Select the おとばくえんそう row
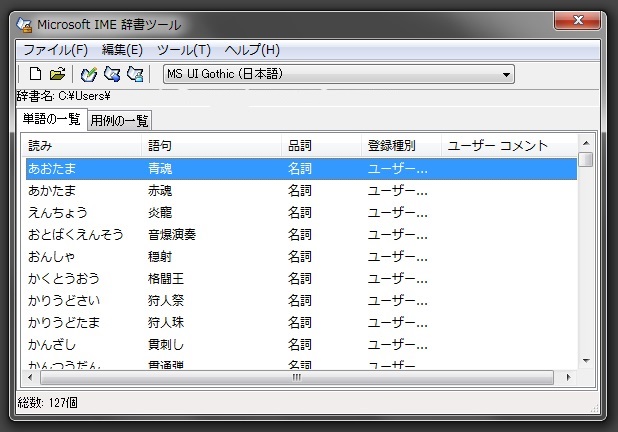The image size is (618, 432). click(301, 235)
